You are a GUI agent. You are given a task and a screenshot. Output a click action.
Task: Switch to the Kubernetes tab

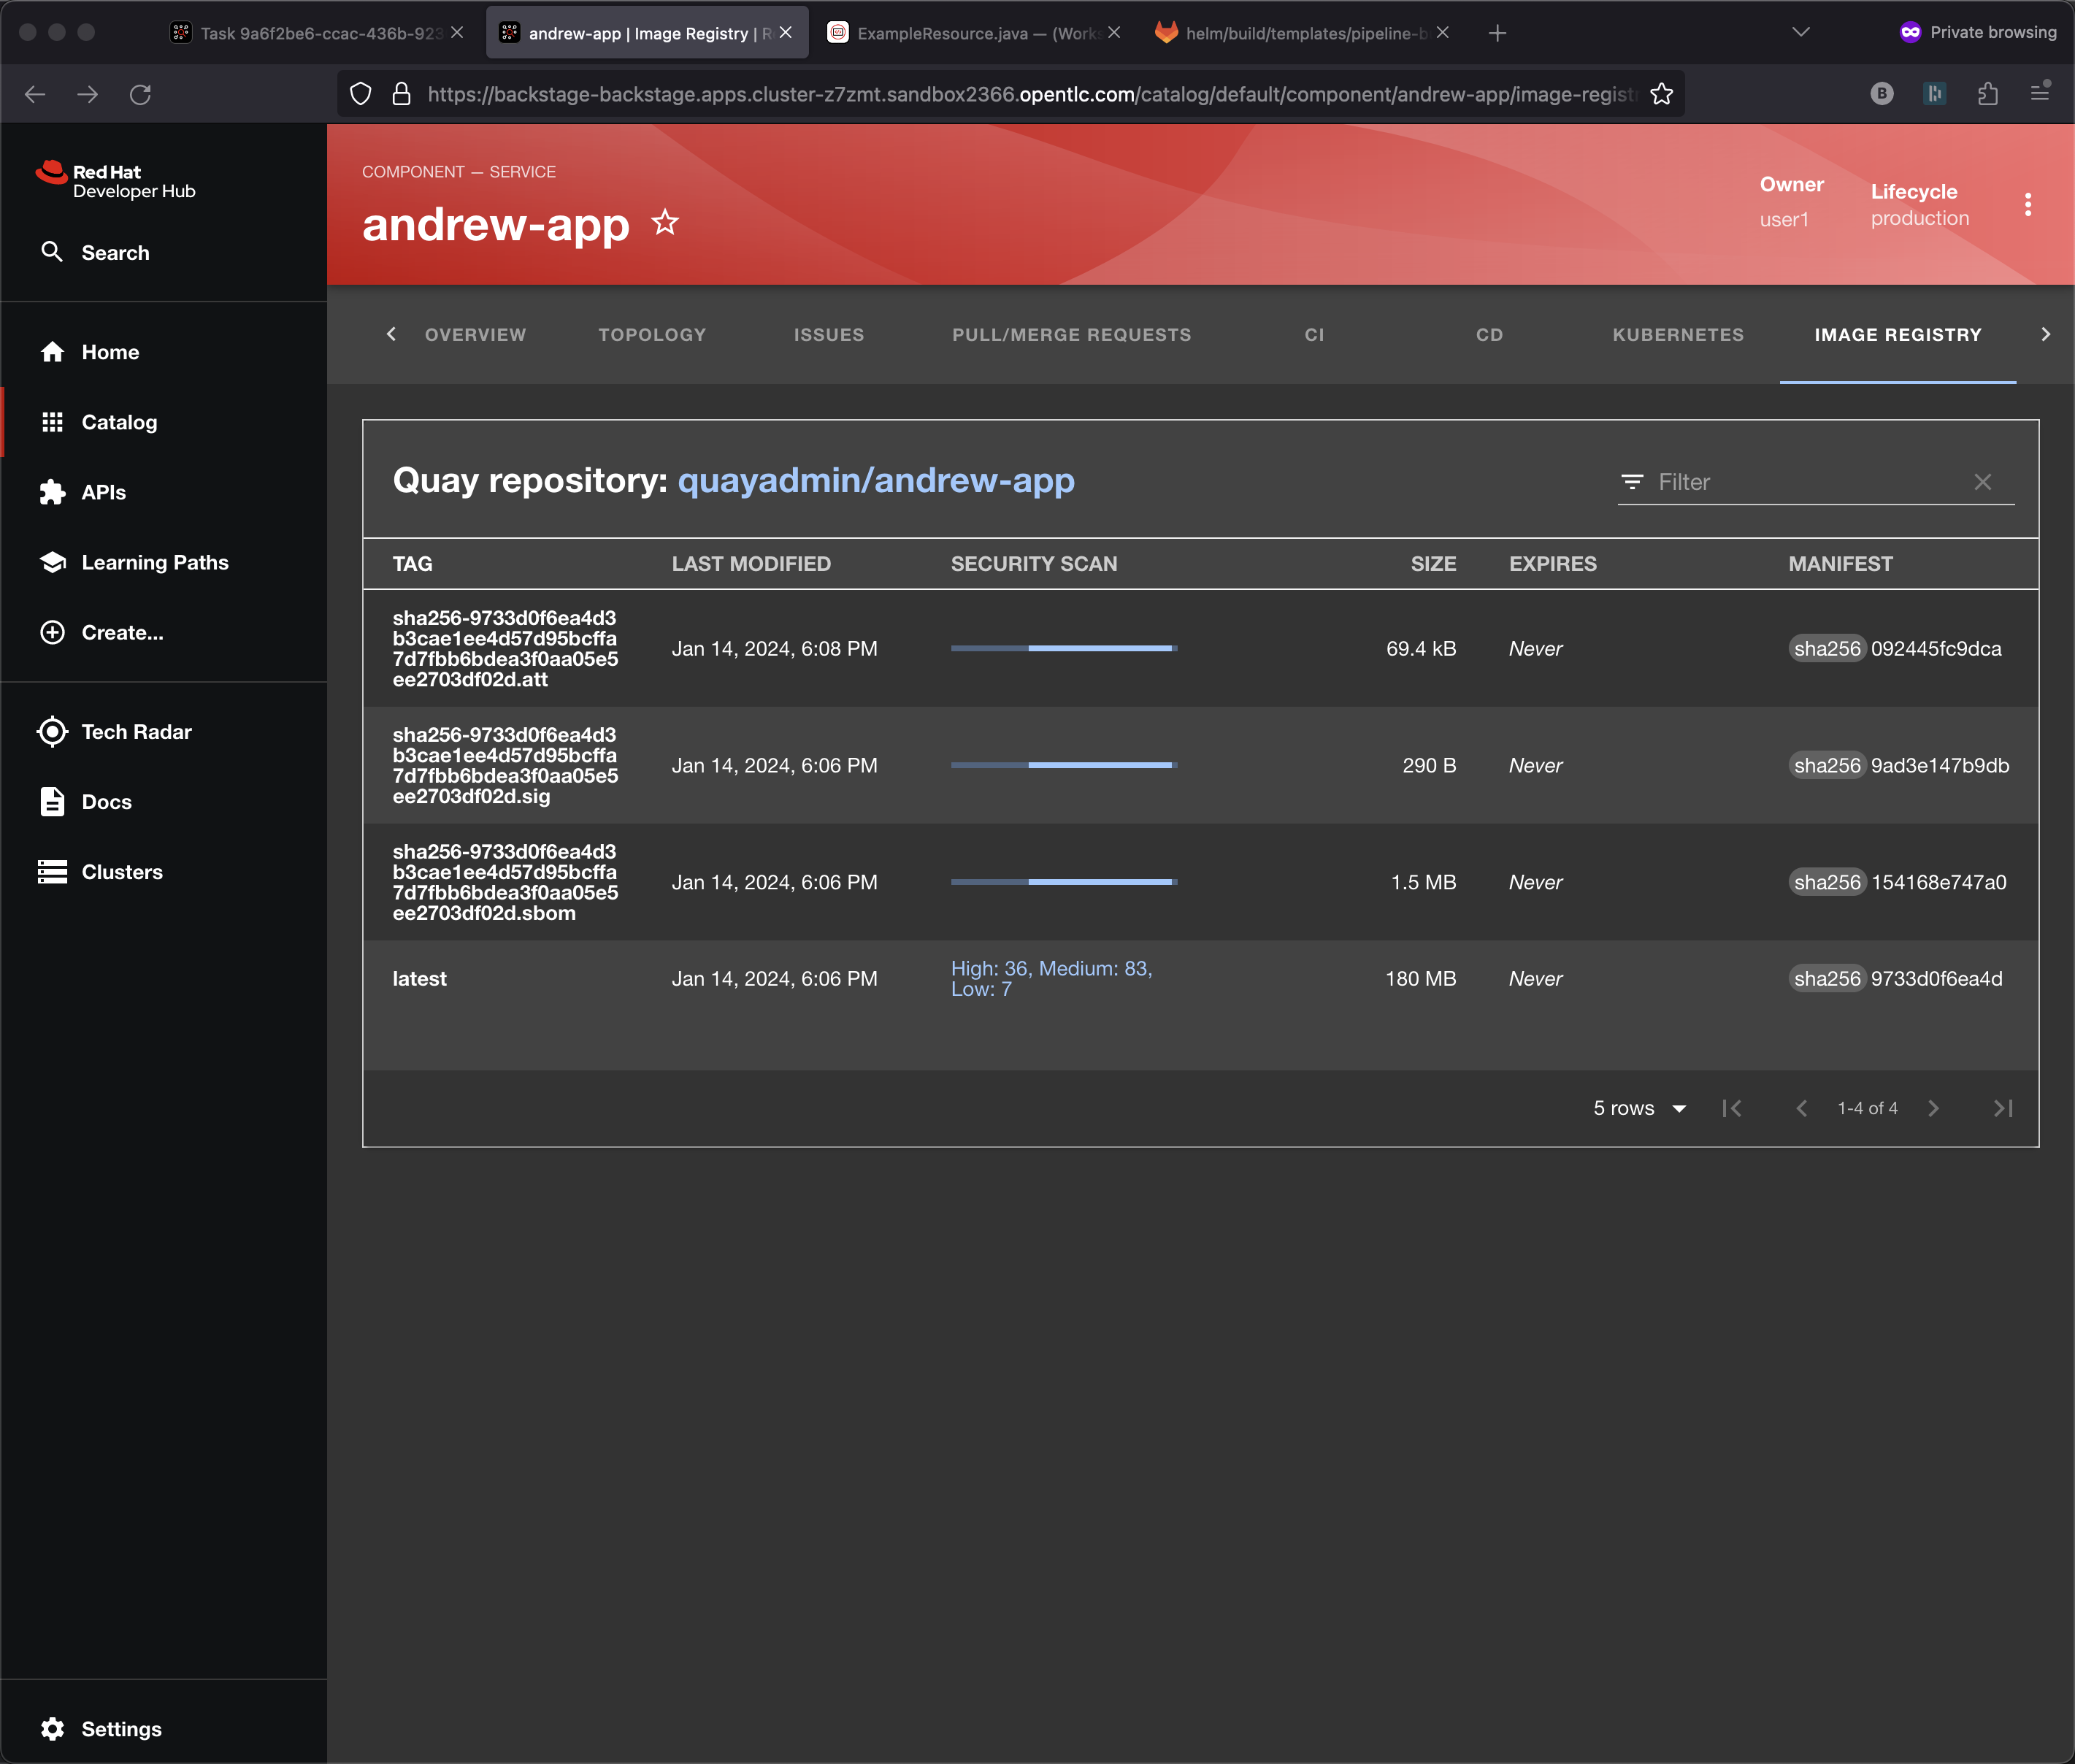[1677, 335]
